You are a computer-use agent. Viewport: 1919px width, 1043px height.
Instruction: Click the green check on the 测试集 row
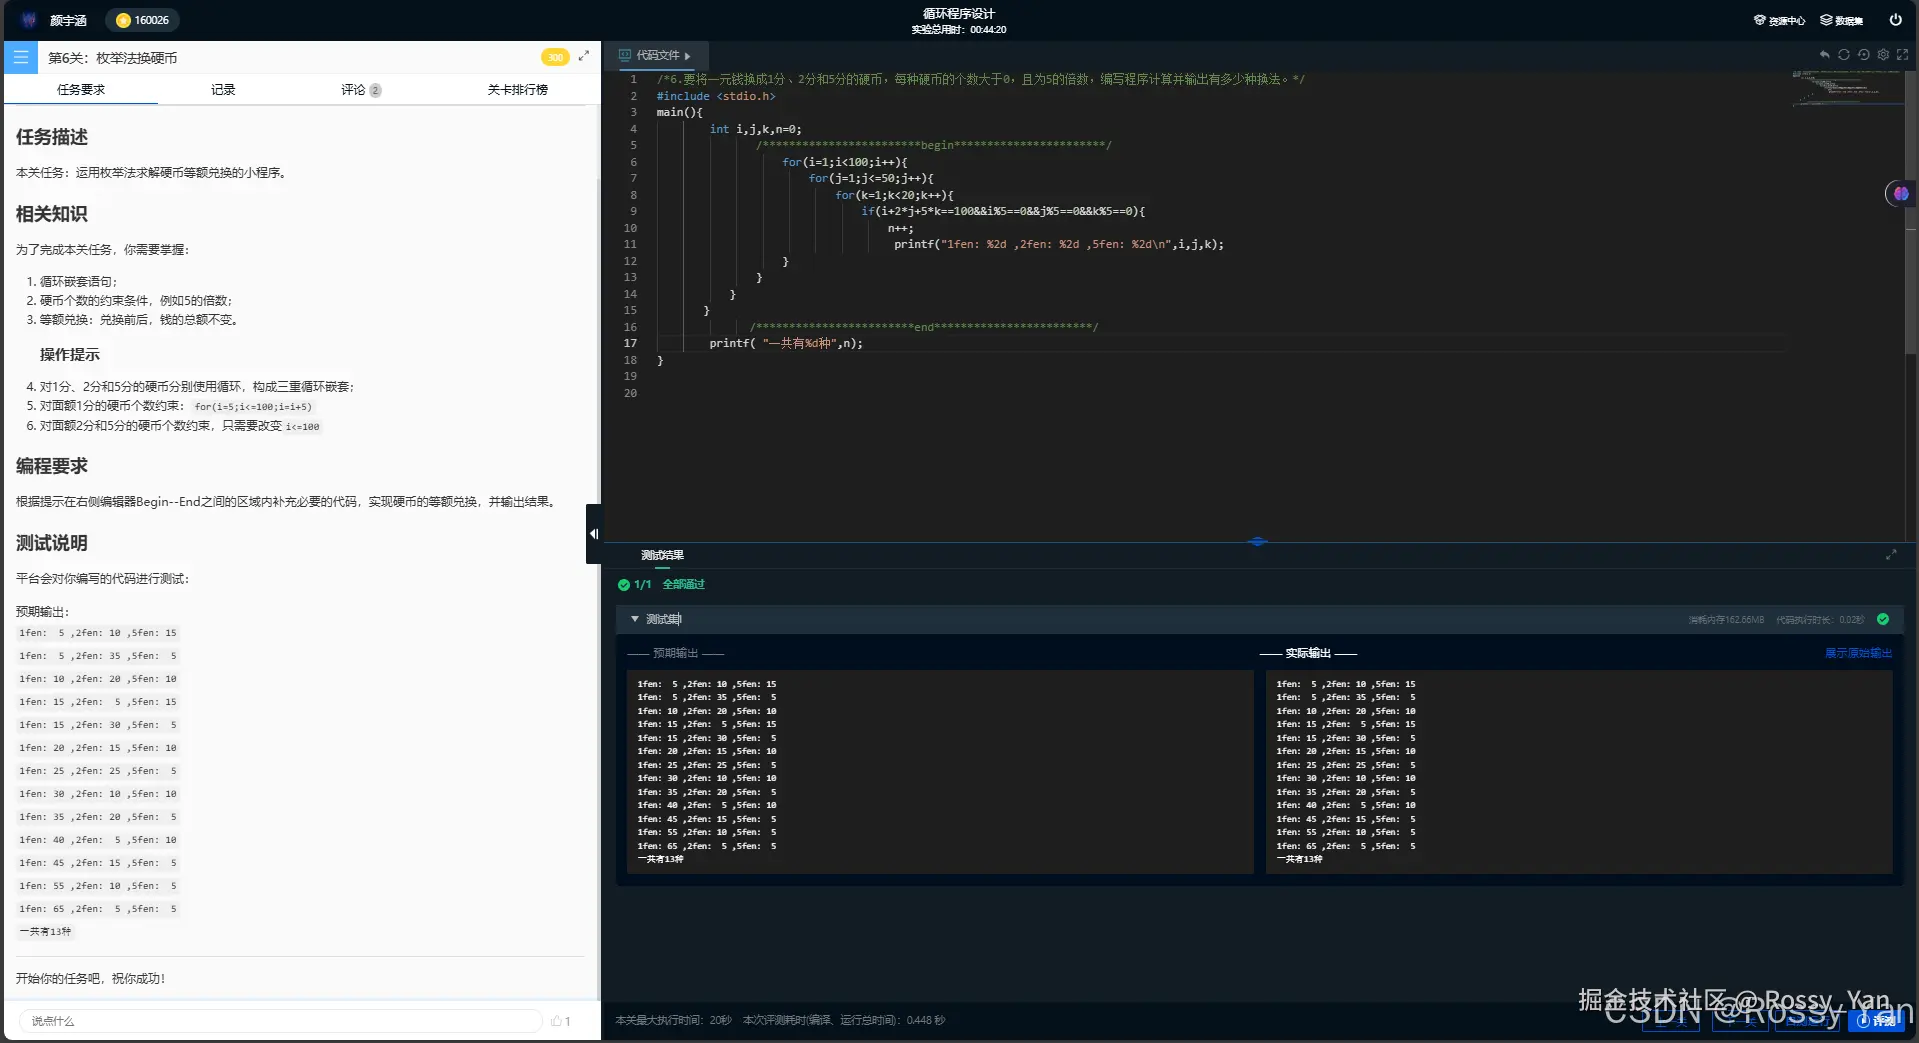tap(1883, 619)
